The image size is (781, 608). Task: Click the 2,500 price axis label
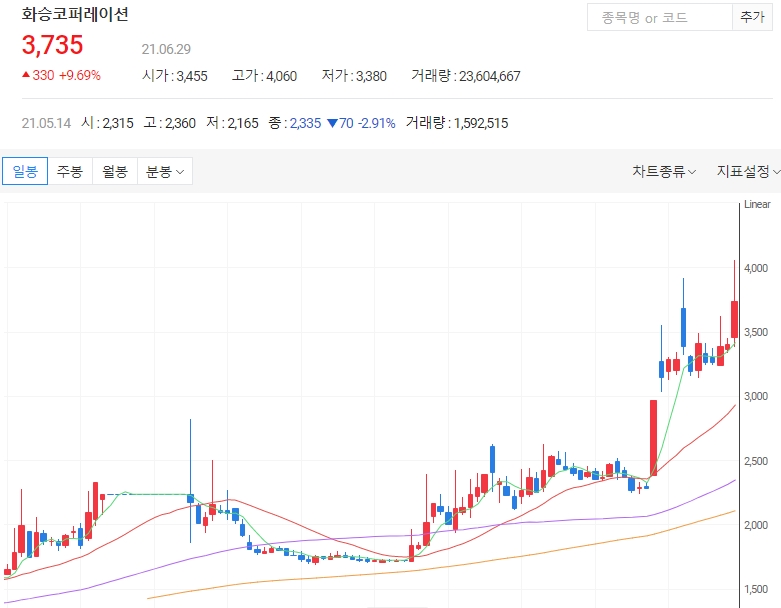[x=756, y=461]
